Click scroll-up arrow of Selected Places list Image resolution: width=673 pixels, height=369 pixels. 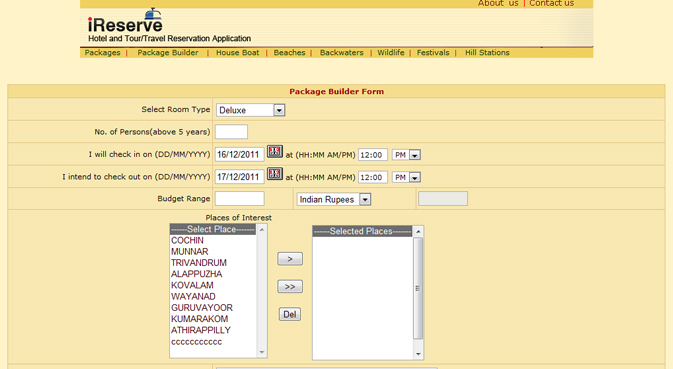tap(418, 232)
